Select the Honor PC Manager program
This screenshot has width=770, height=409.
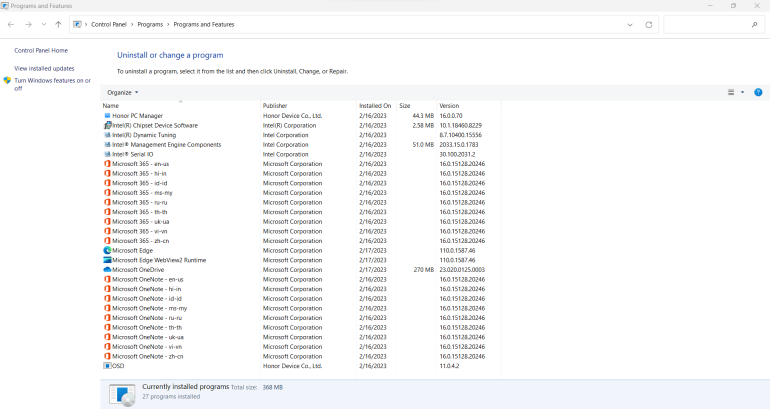pos(137,116)
